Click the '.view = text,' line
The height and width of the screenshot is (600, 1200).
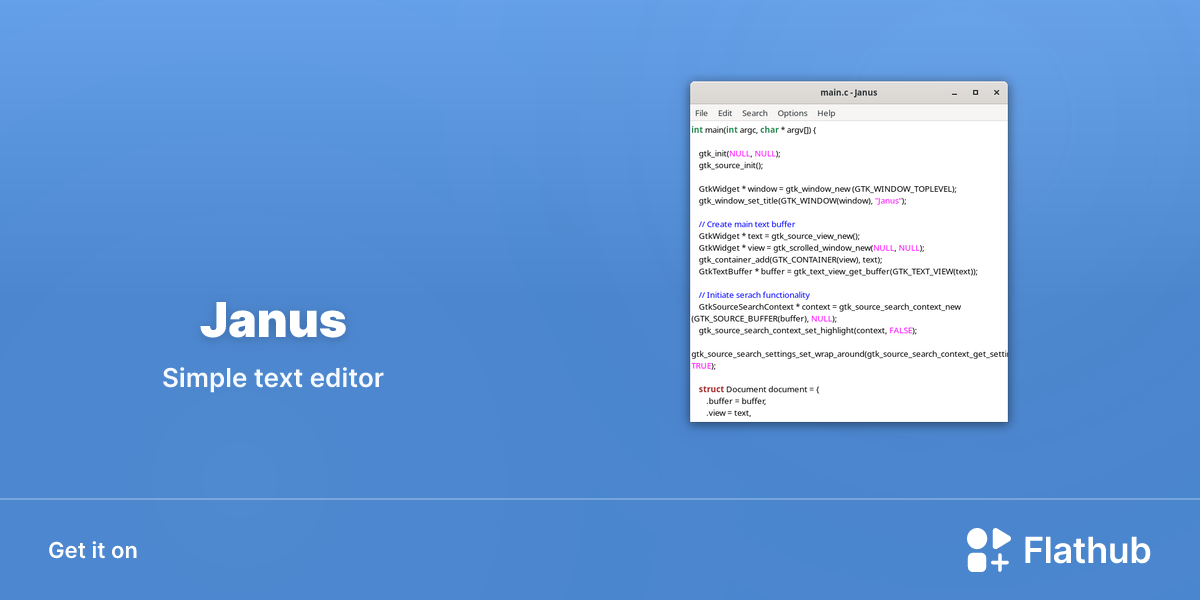pyautogui.click(x=728, y=412)
